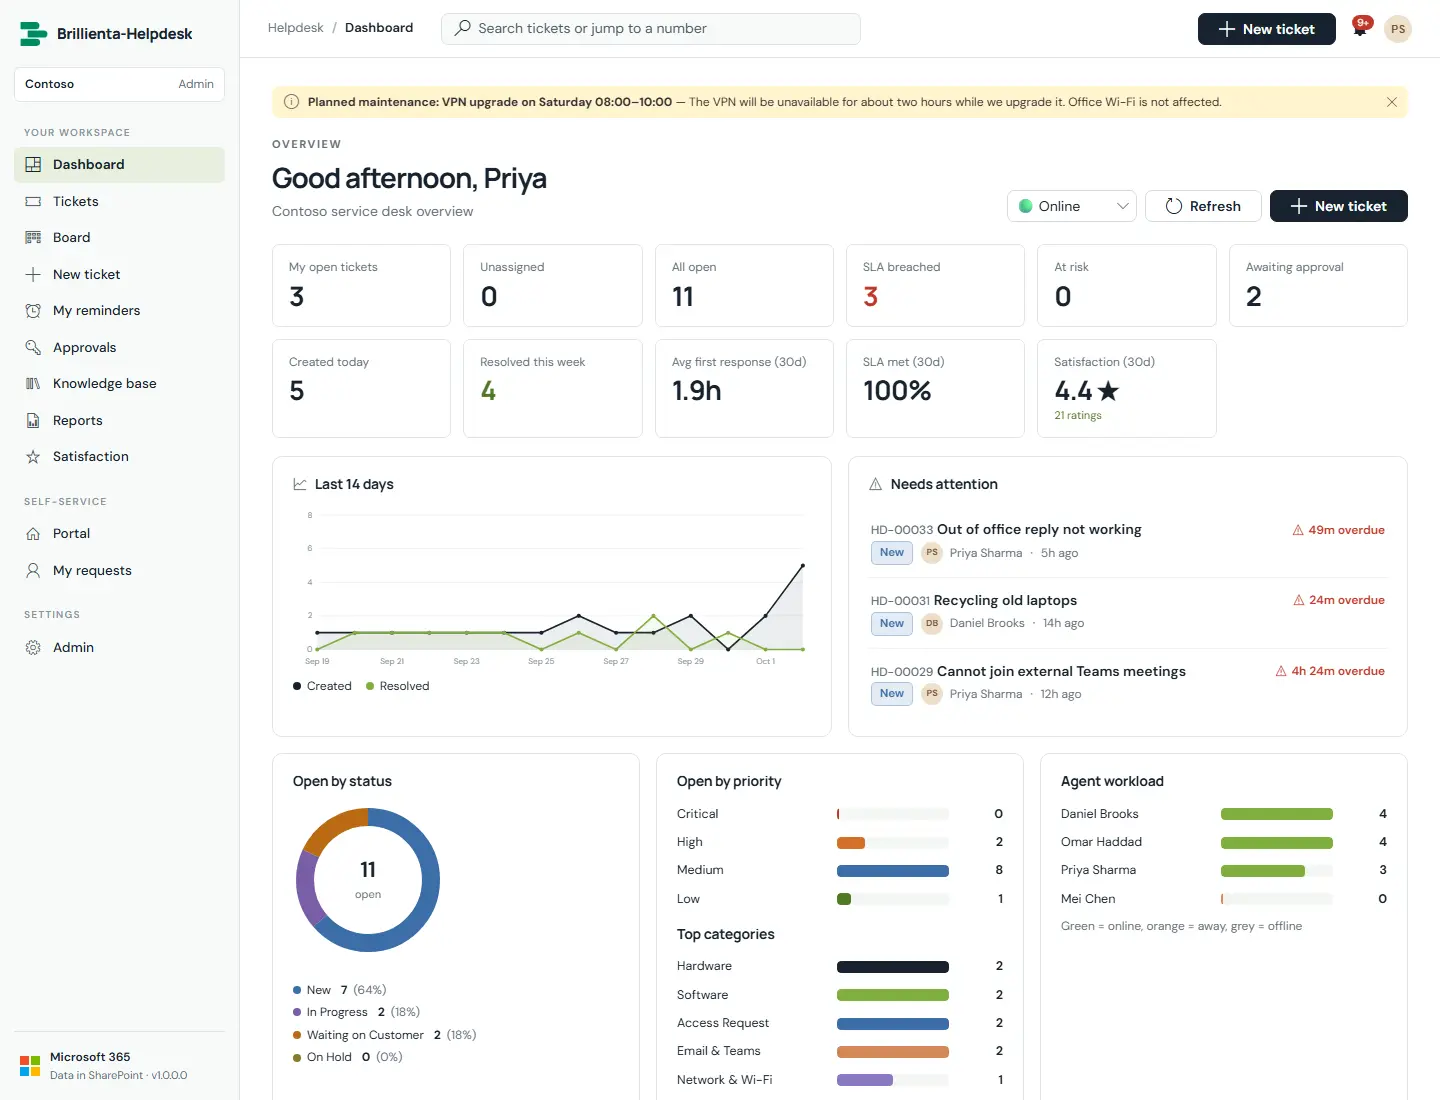Click the Reports icon in sidebar

point(33,421)
